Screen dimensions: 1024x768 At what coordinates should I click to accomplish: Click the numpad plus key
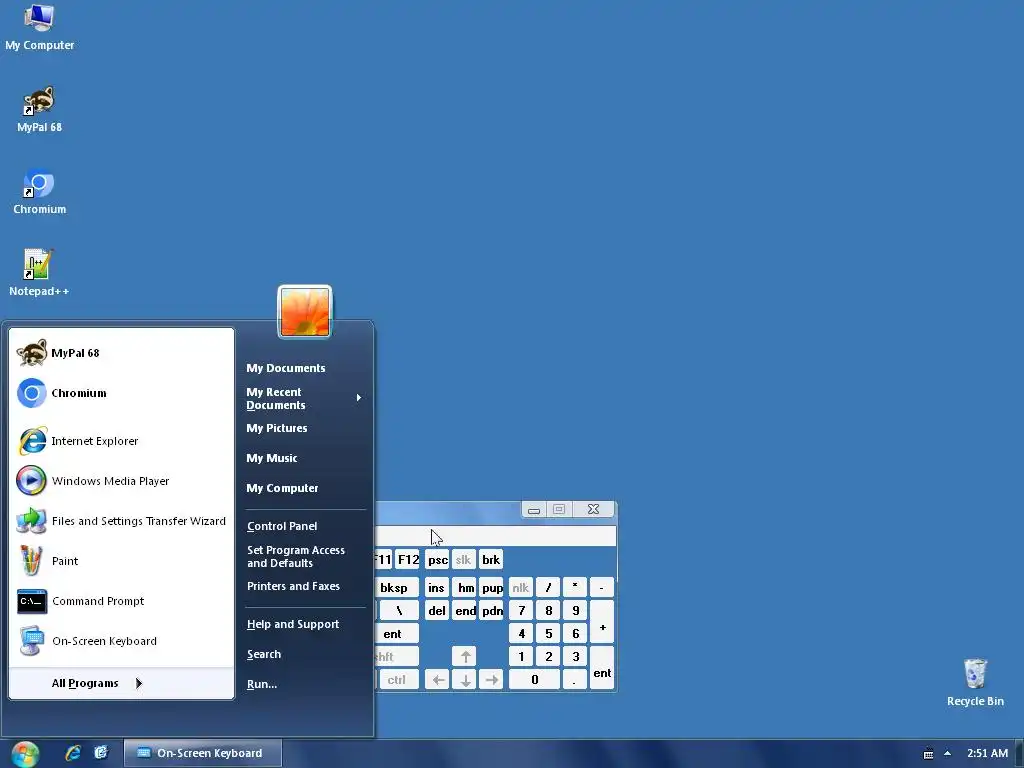coord(602,622)
